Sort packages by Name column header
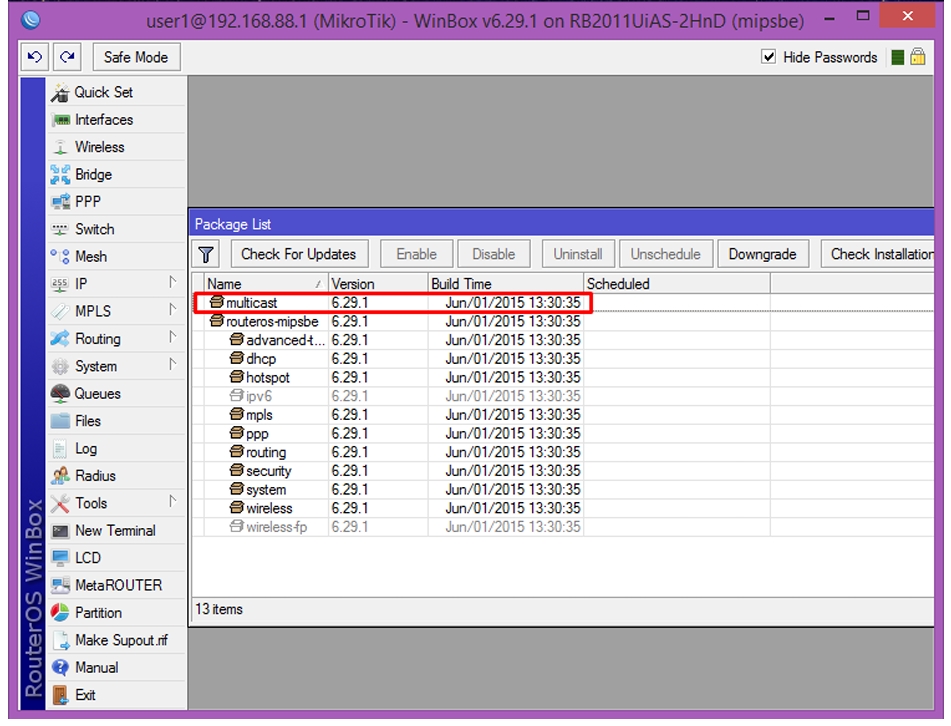 pos(266,284)
